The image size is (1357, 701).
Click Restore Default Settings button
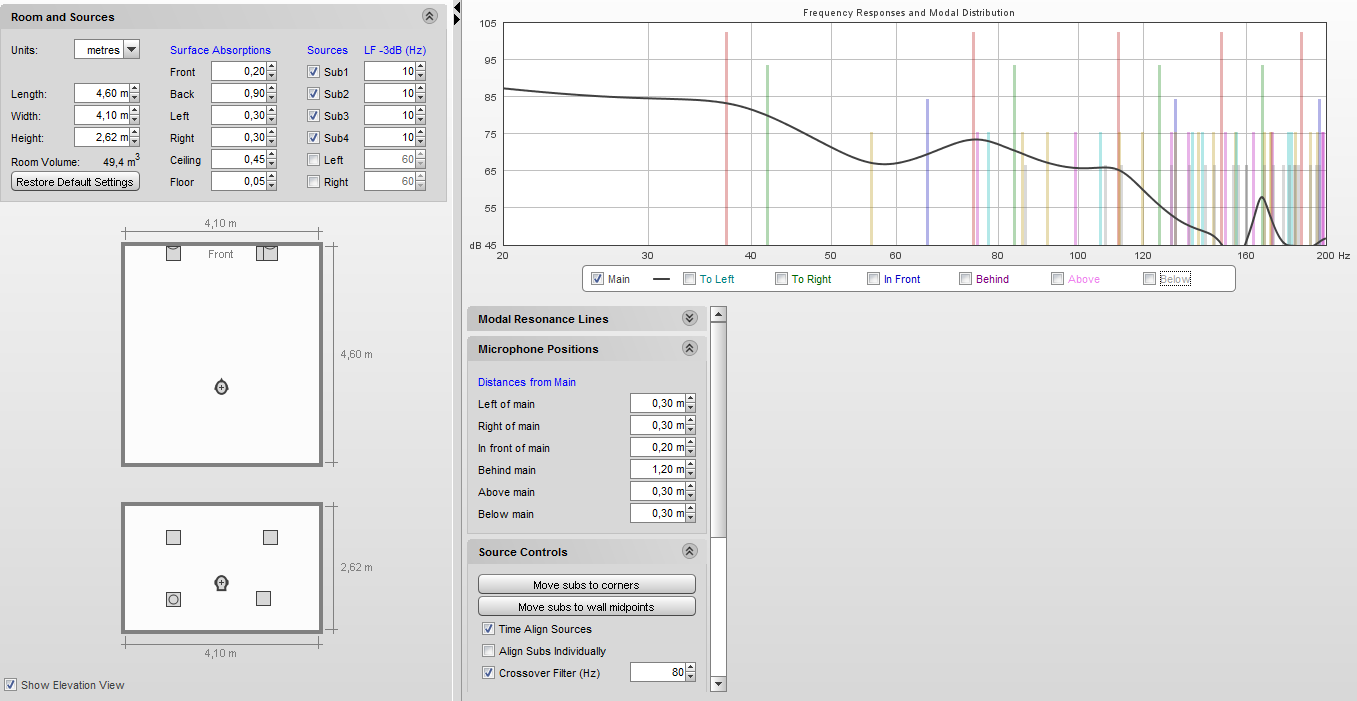[x=75, y=182]
